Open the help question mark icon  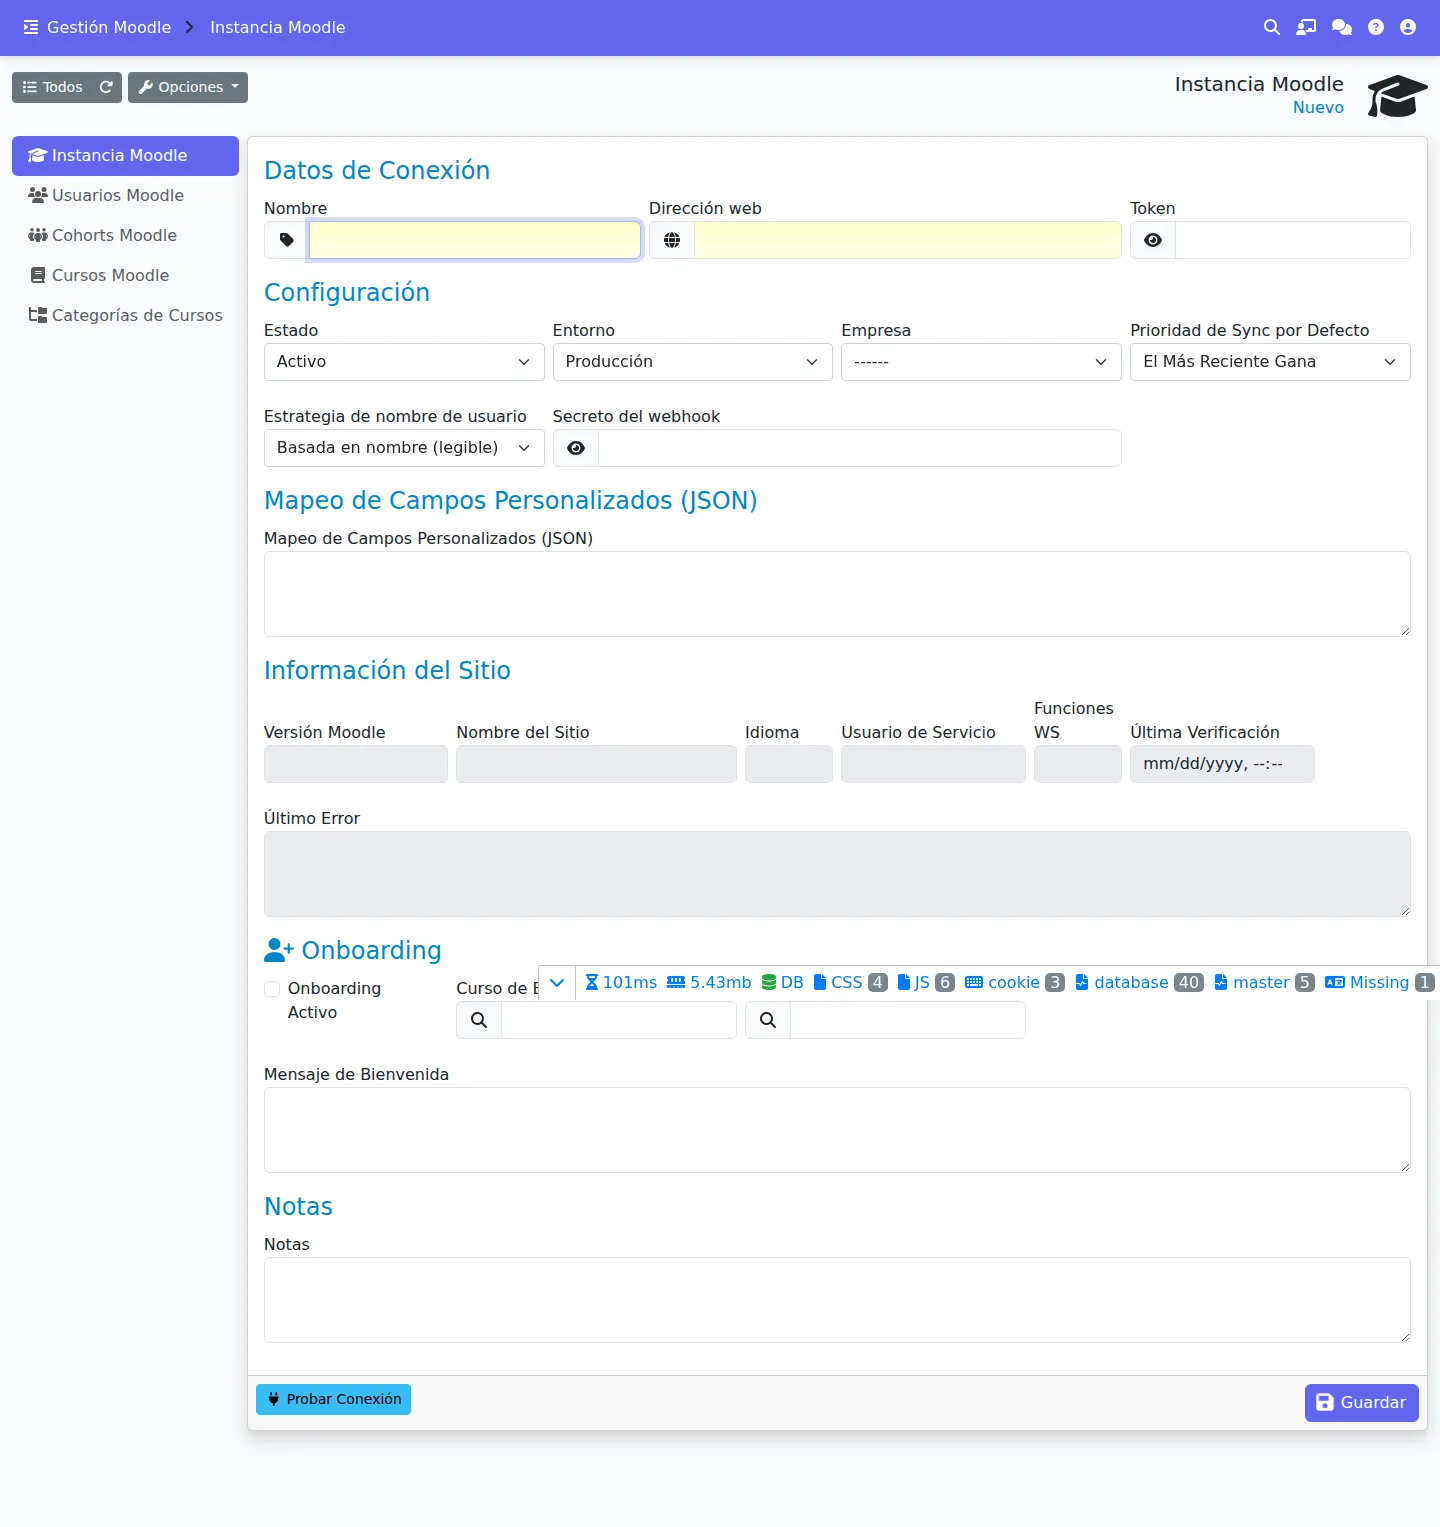pyautogui.click(x=1376, y=27)
